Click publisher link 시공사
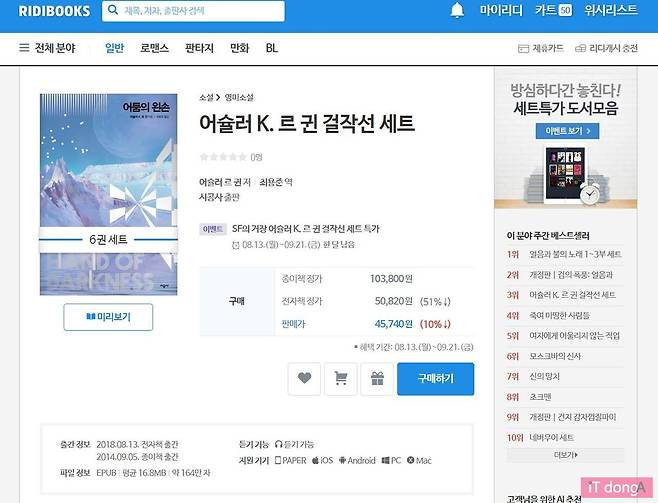 pos(211,197)
